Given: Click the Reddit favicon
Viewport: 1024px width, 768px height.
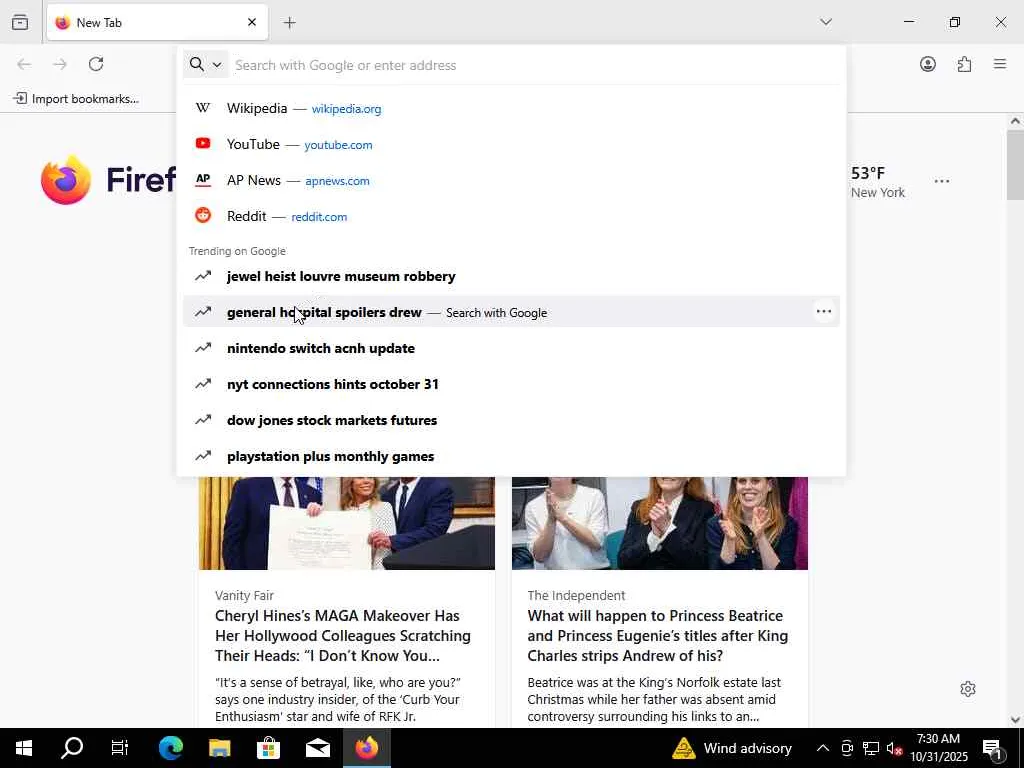Looking at the screenshot, I should 203,215.
